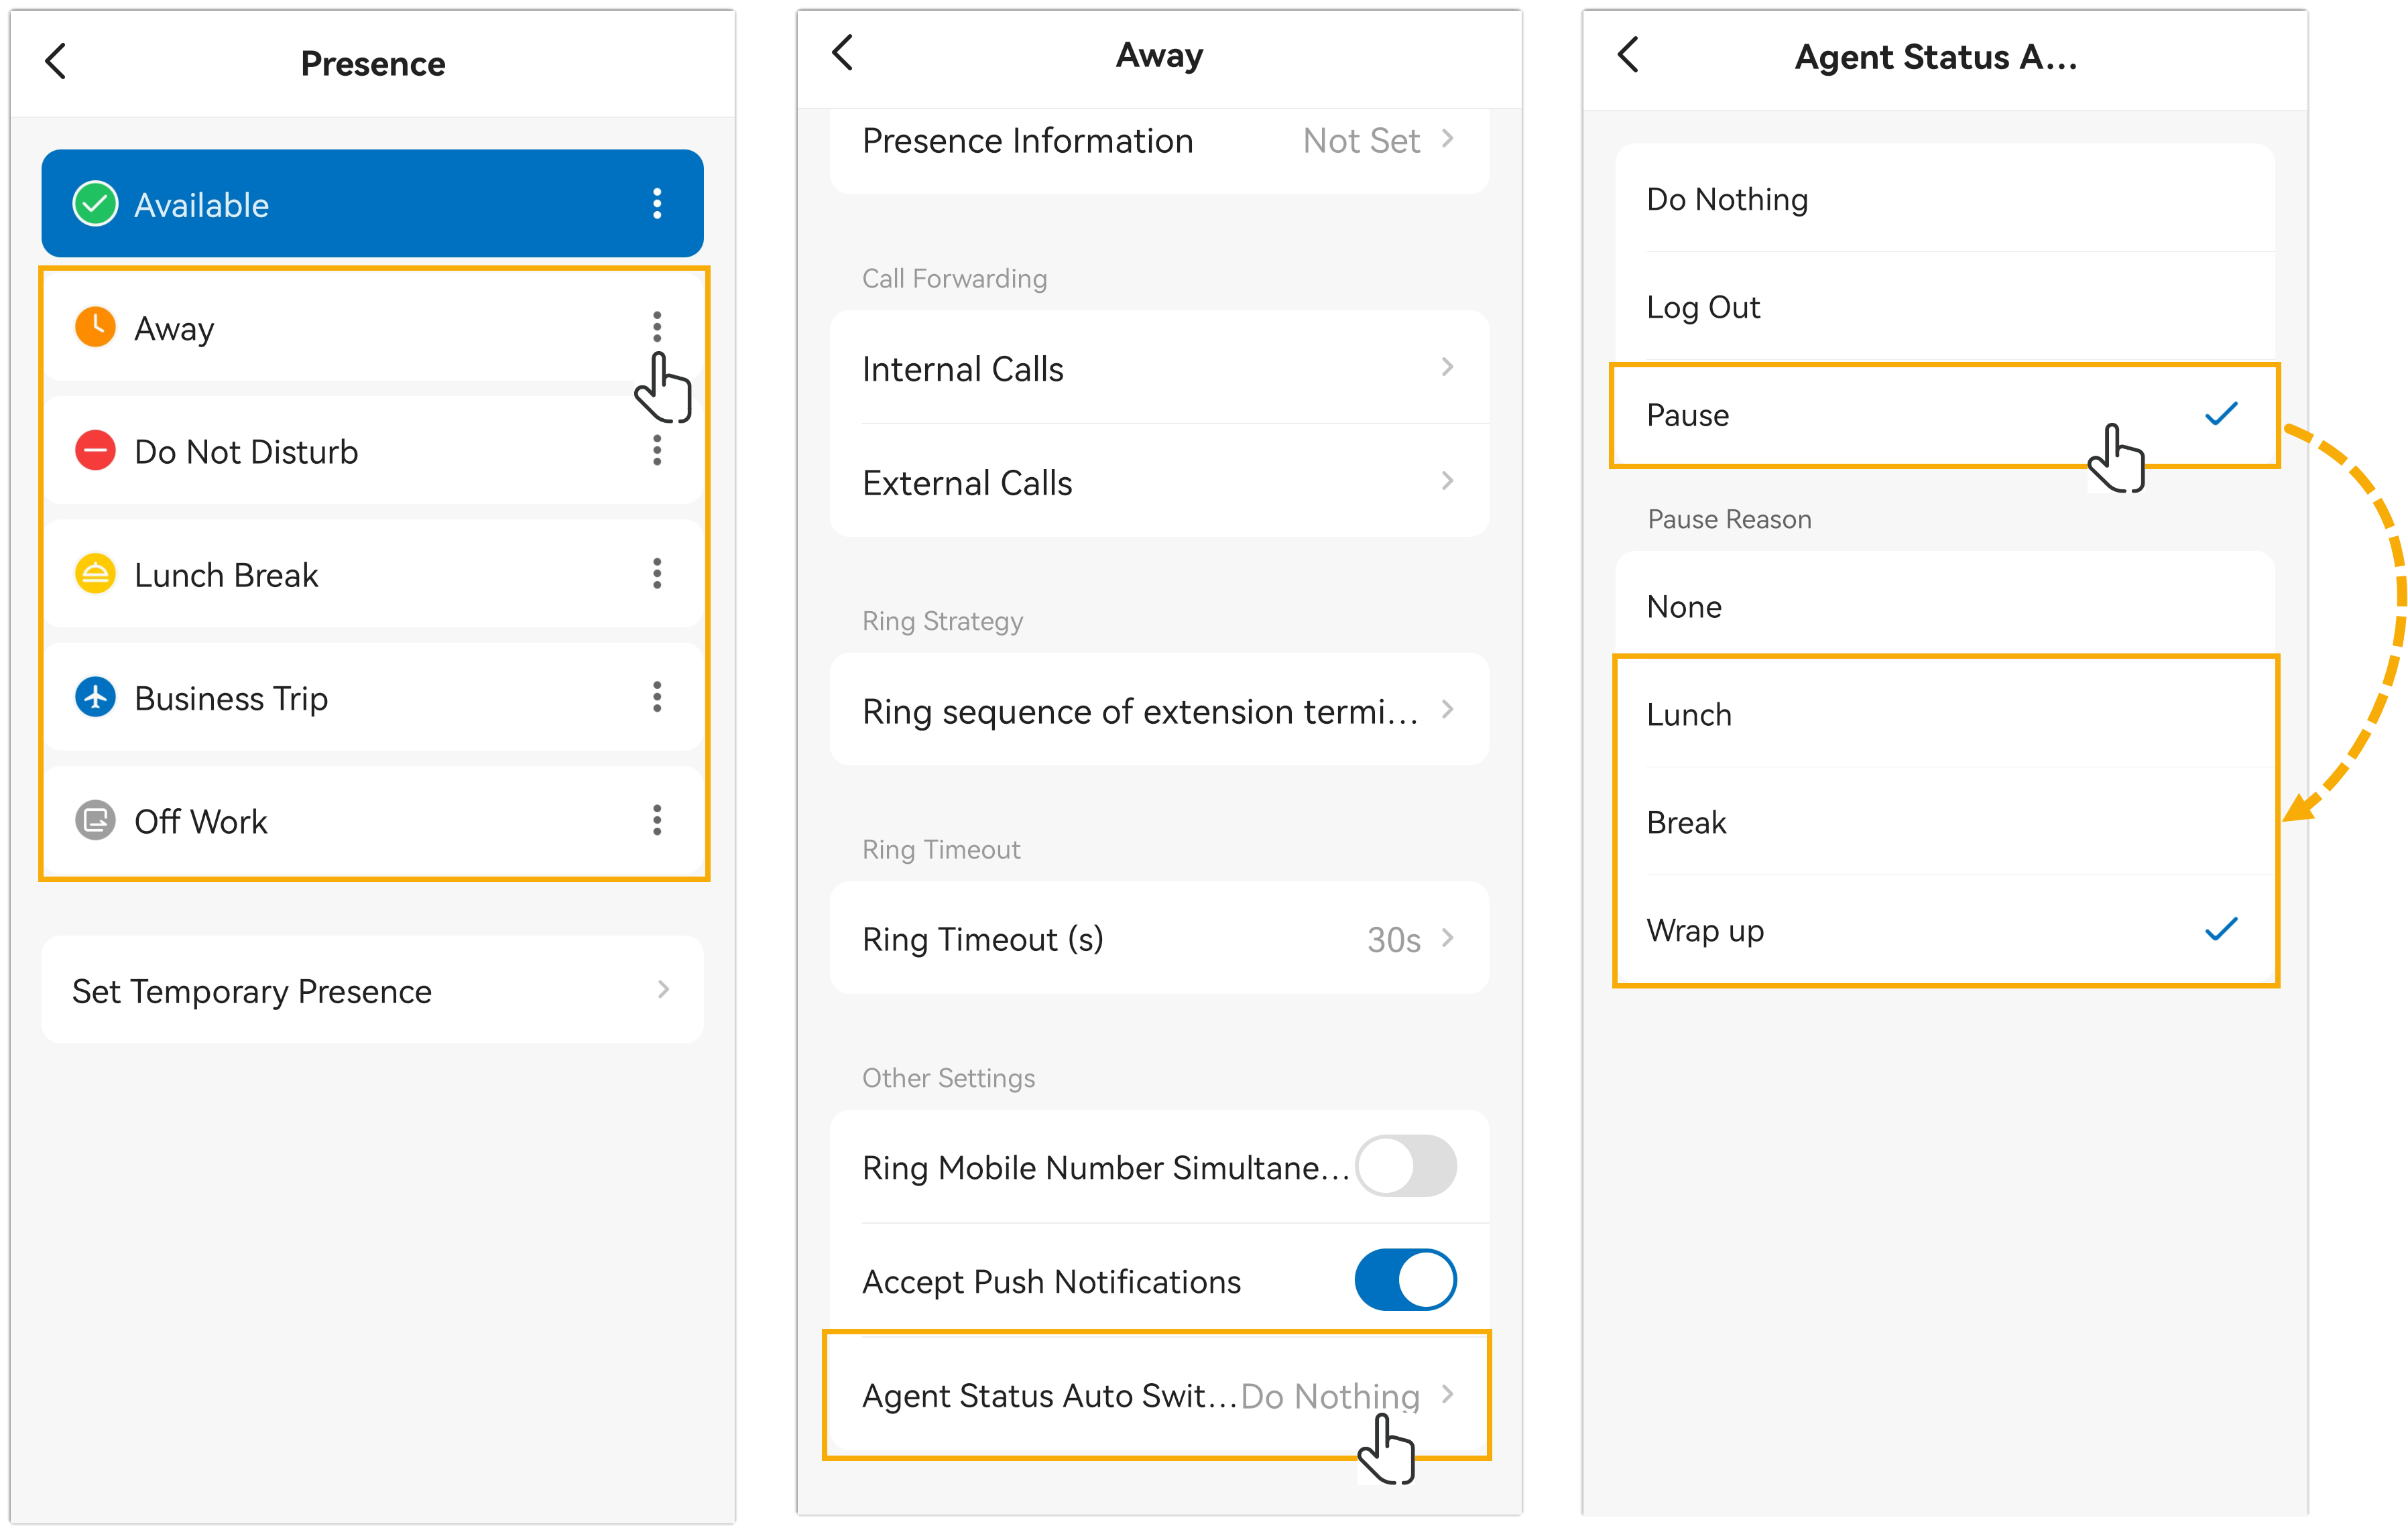Go back from Agent Status screen
The image size is (2408, 1534).
[x=1629, y=55]
